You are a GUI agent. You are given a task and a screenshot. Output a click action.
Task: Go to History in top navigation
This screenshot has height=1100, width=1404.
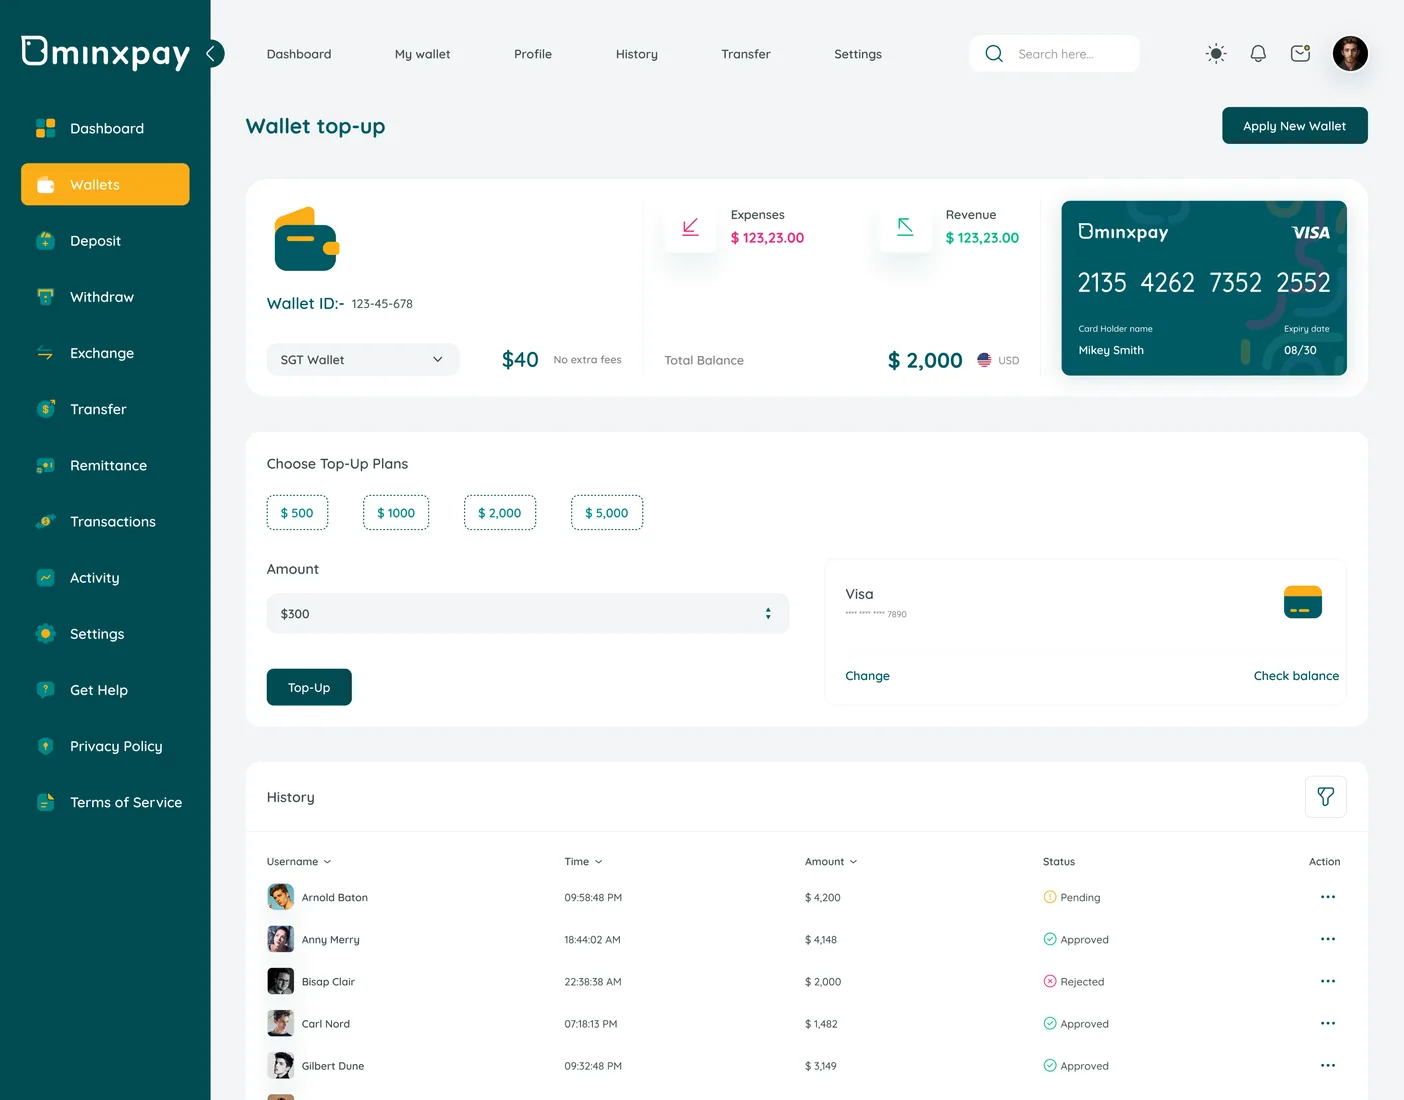[x=637, y=54]
